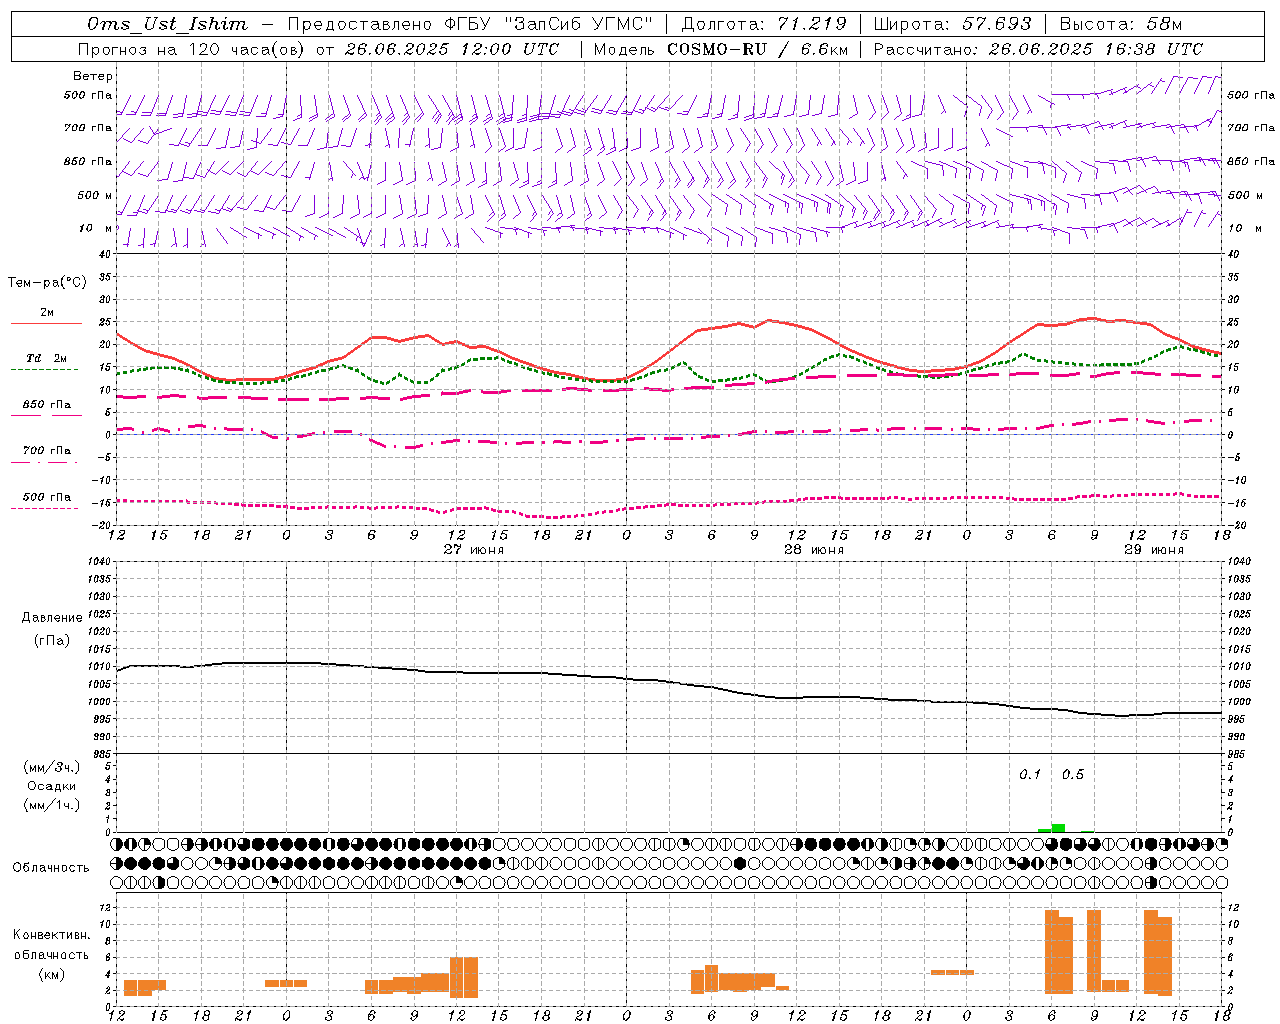Image resolution: width=1280 pixels, height=1024 pixels.
Task: Click the right-side 10 м wind level label
Action: tap(1245, 228)
